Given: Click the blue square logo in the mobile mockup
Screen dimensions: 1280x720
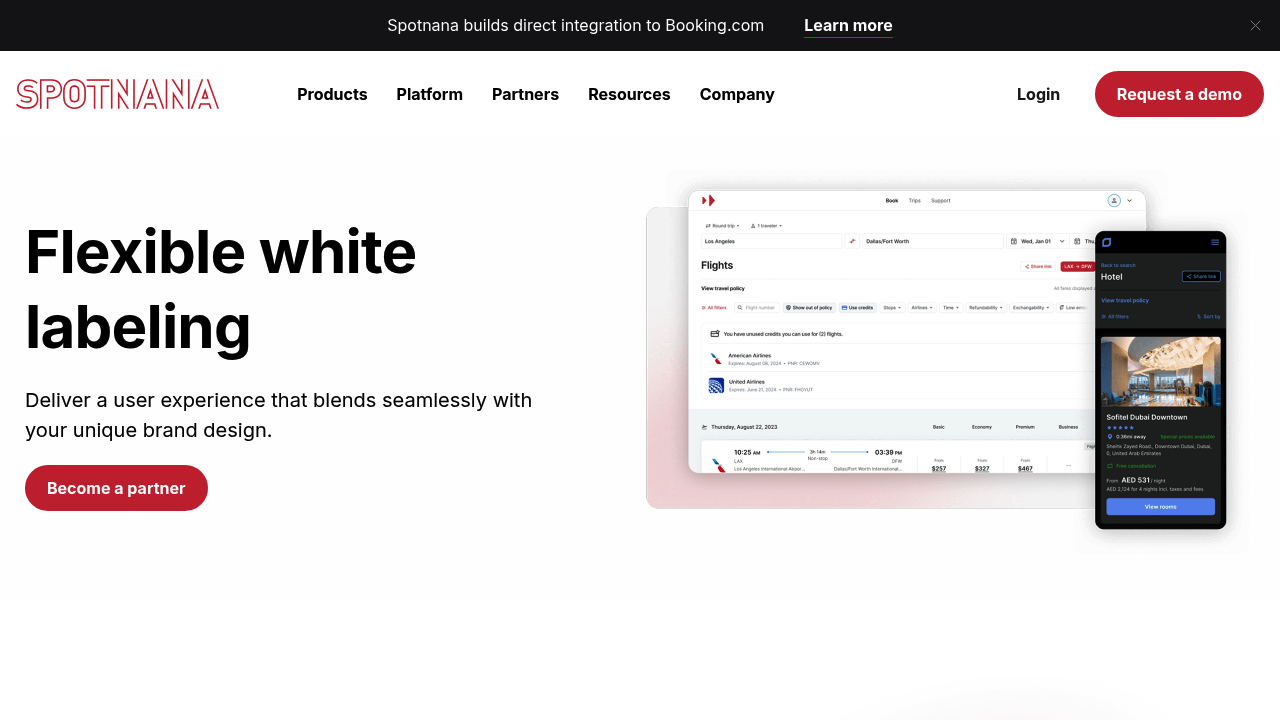Looking at the screenshot, I should [x=1107, y=242].
